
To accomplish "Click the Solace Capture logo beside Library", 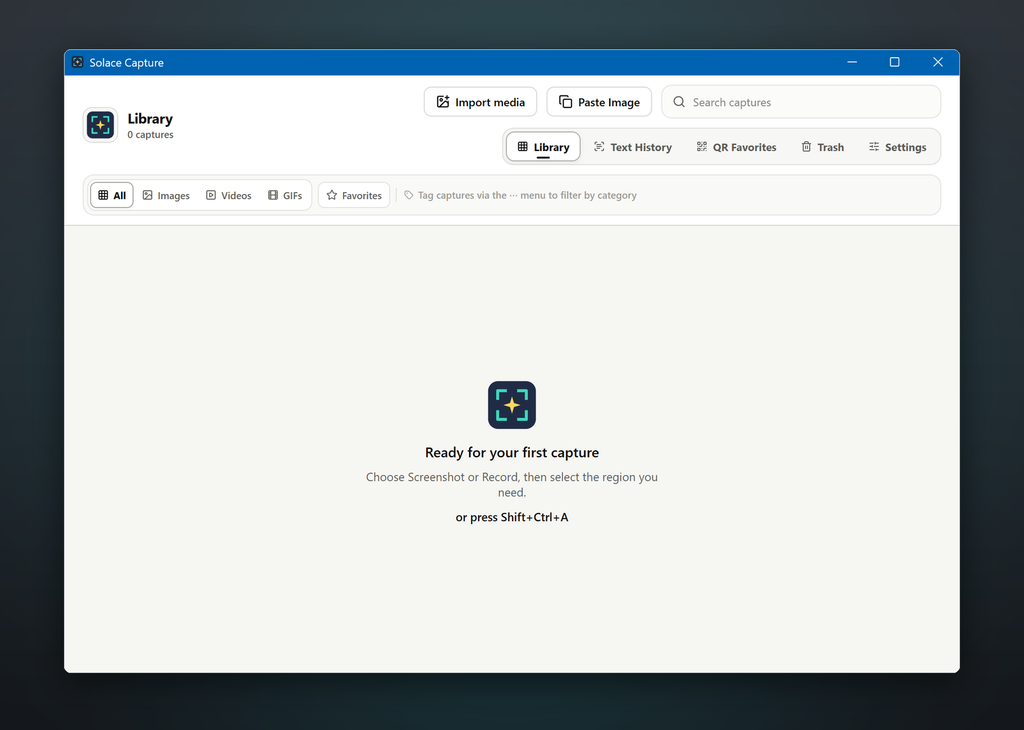I will (x=101, y=125).
